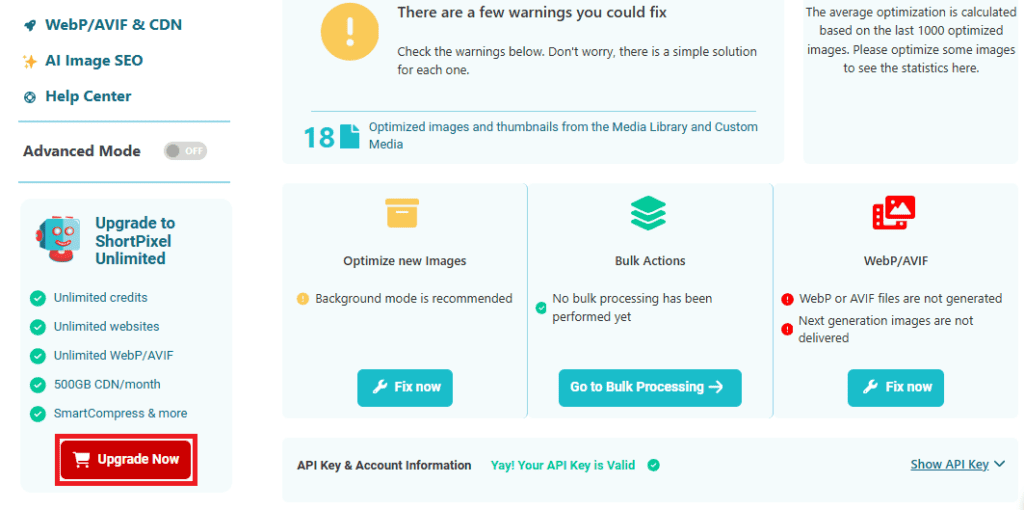Click the Optimize new Images archive box icon
Viewport: 1024px width, 510px height.
pyautogui.click(x=402, y=213)
